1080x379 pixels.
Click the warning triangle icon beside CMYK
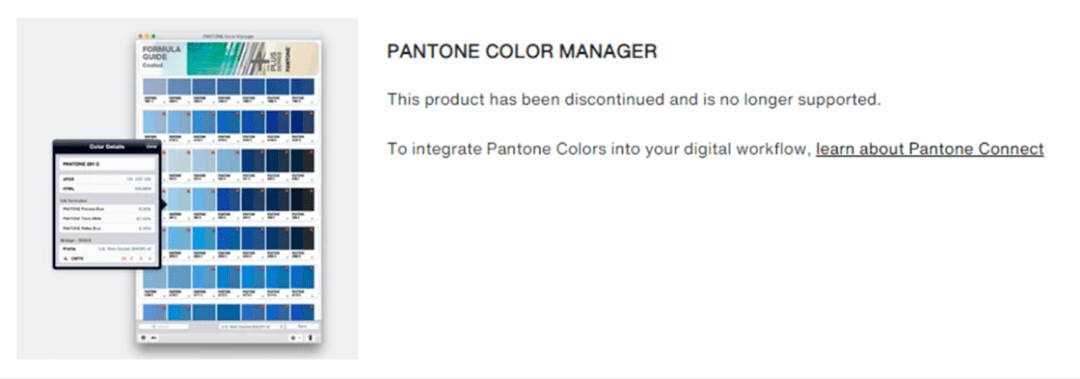click(65, 258)
